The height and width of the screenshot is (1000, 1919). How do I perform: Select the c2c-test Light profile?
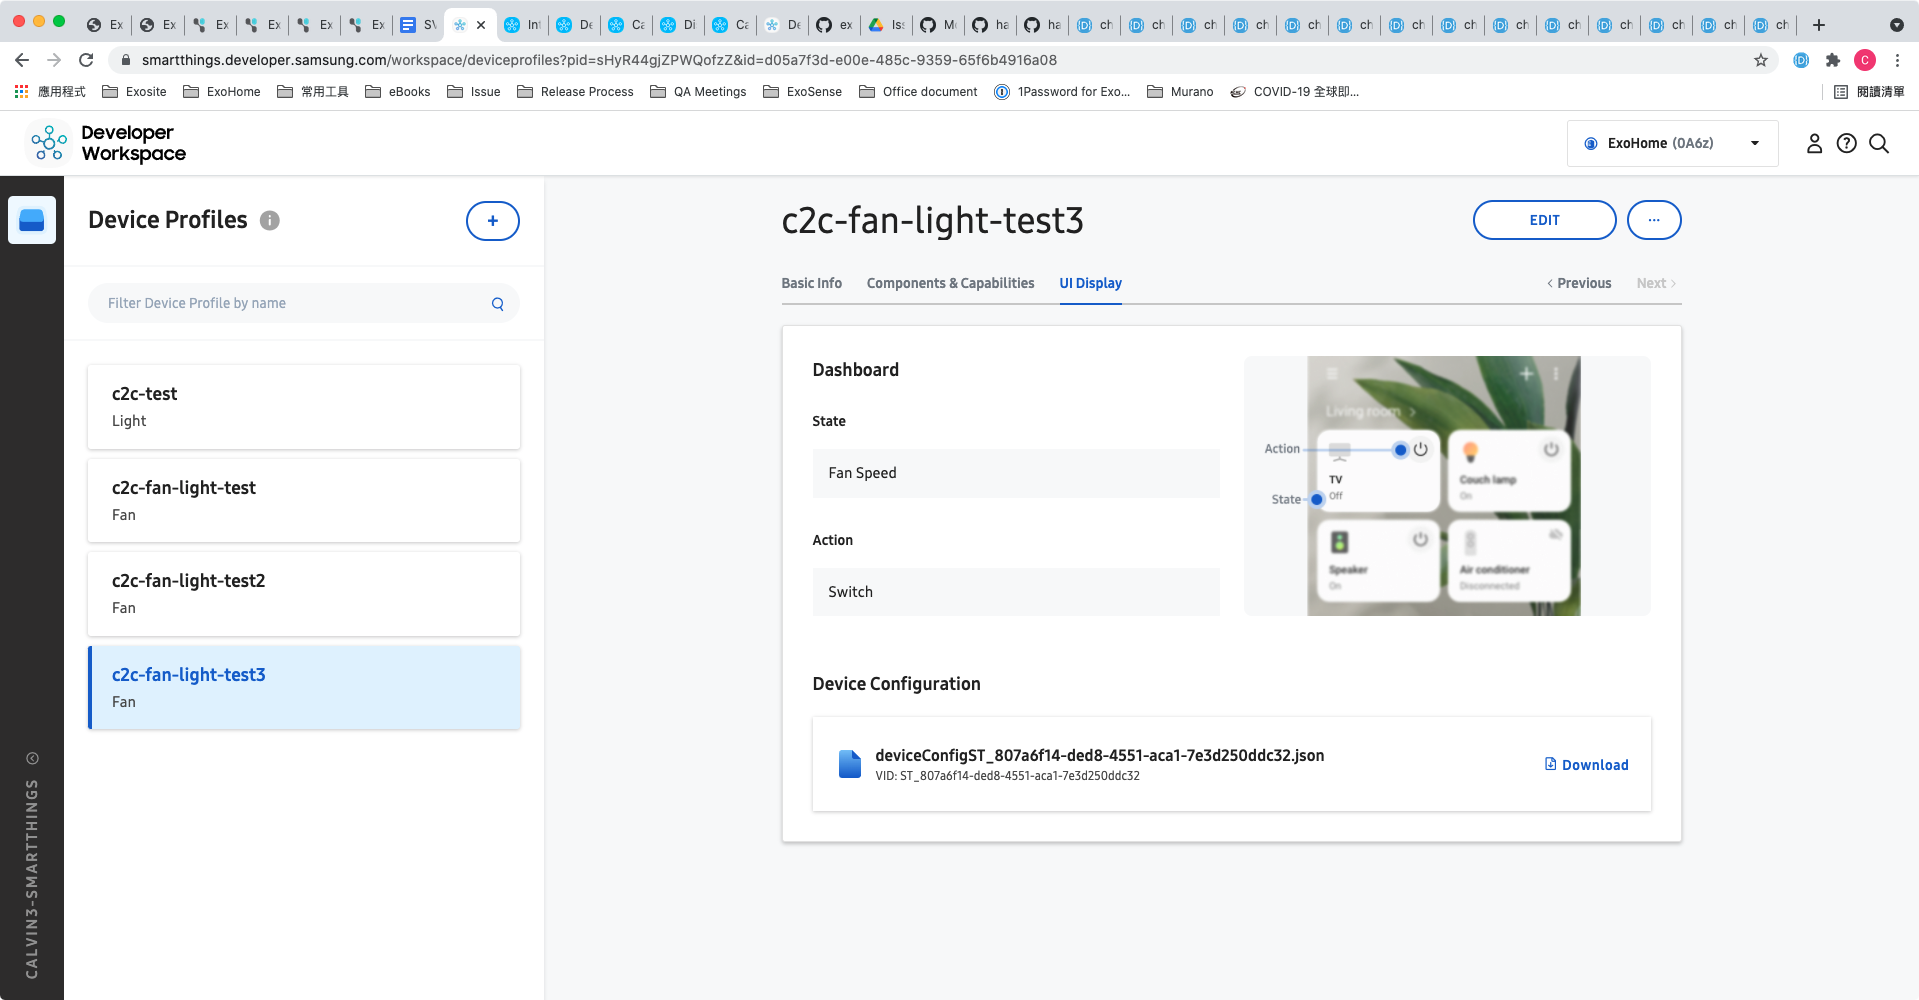coord(304,407)
